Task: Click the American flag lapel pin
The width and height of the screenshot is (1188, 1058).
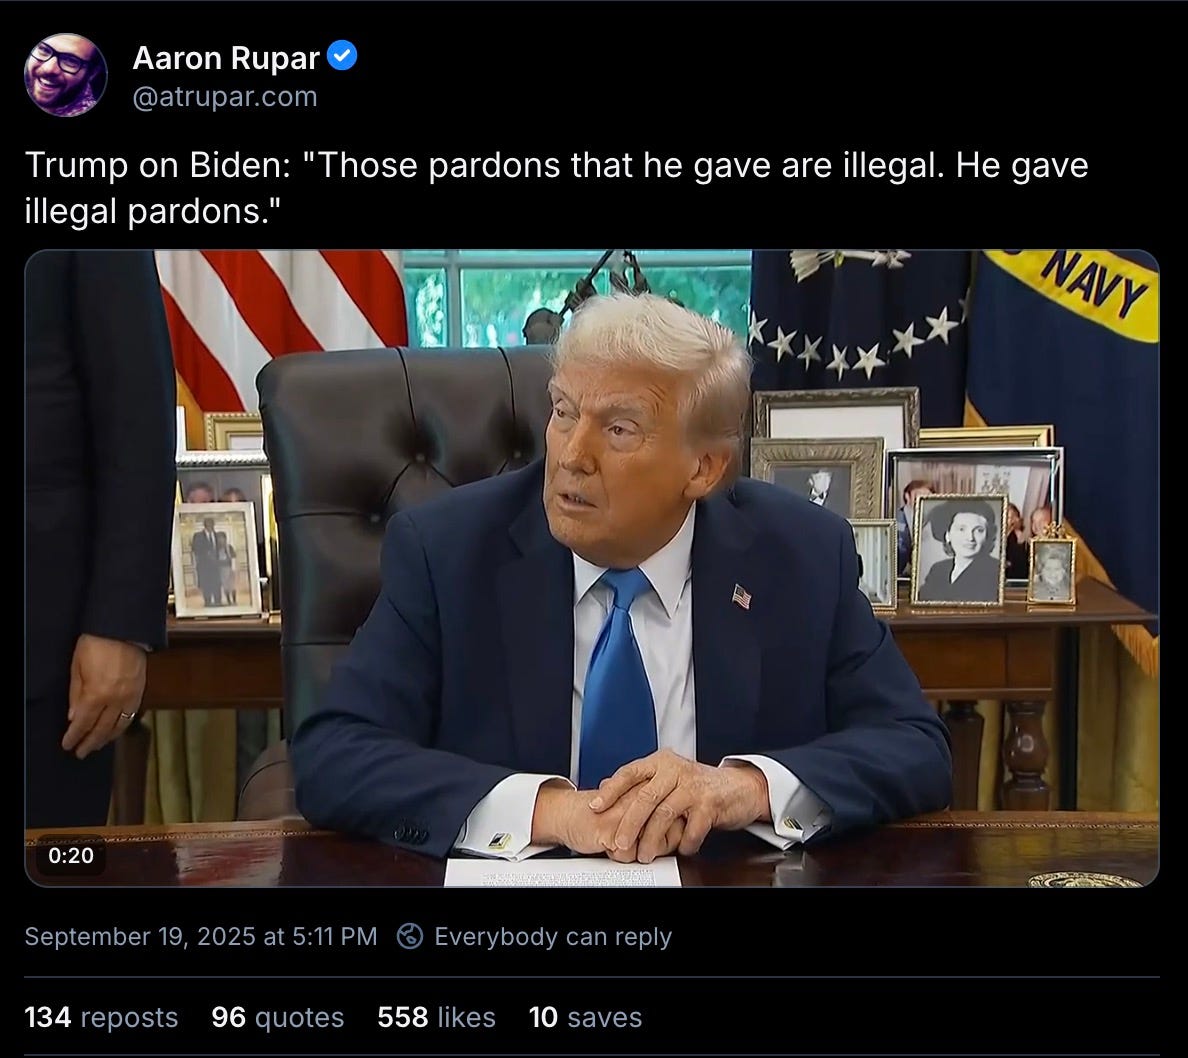Action: click(x=742, y=596)
